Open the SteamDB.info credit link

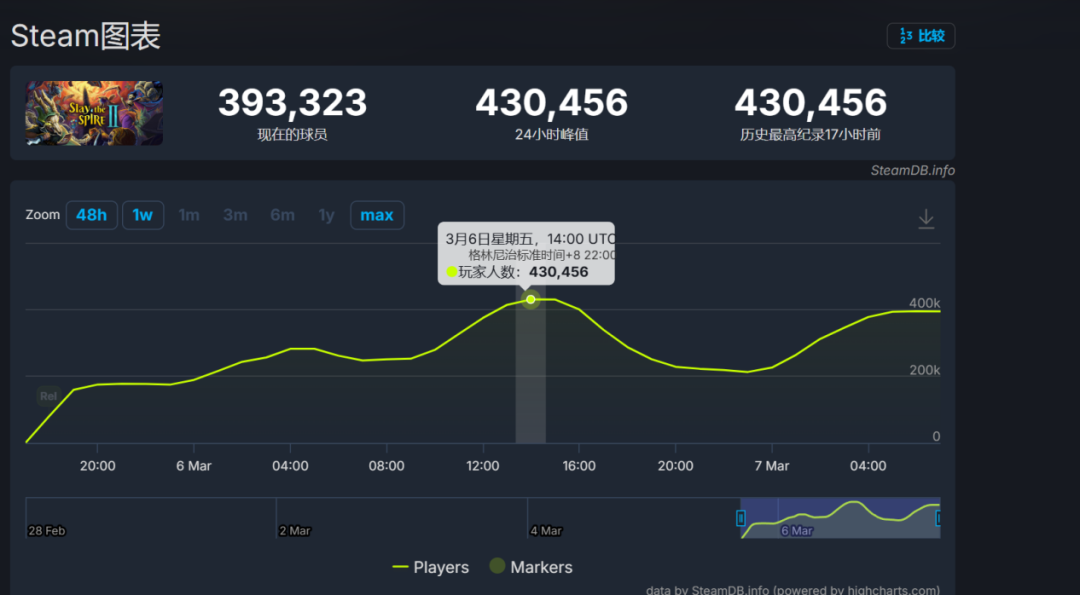[x=913, y=170]
